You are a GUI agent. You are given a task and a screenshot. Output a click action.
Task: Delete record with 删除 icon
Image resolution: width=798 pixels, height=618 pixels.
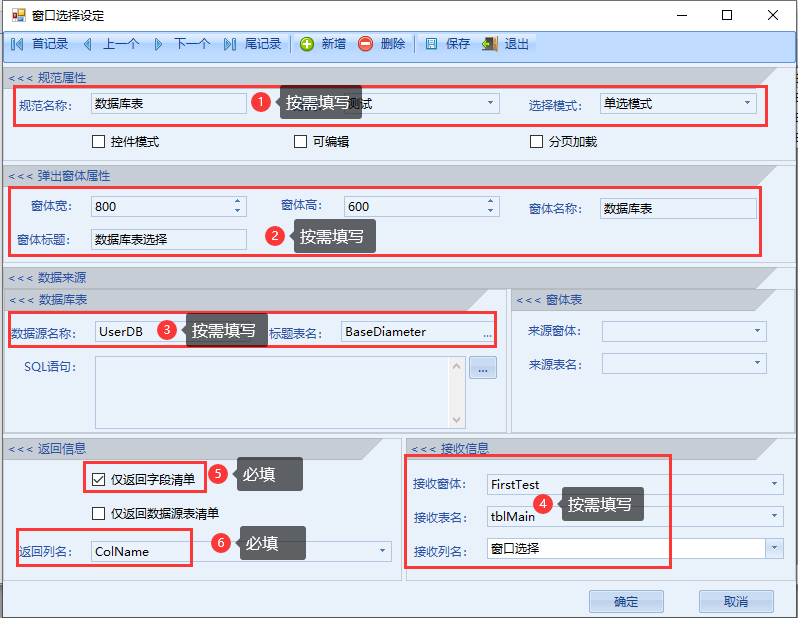coord(365,44)
